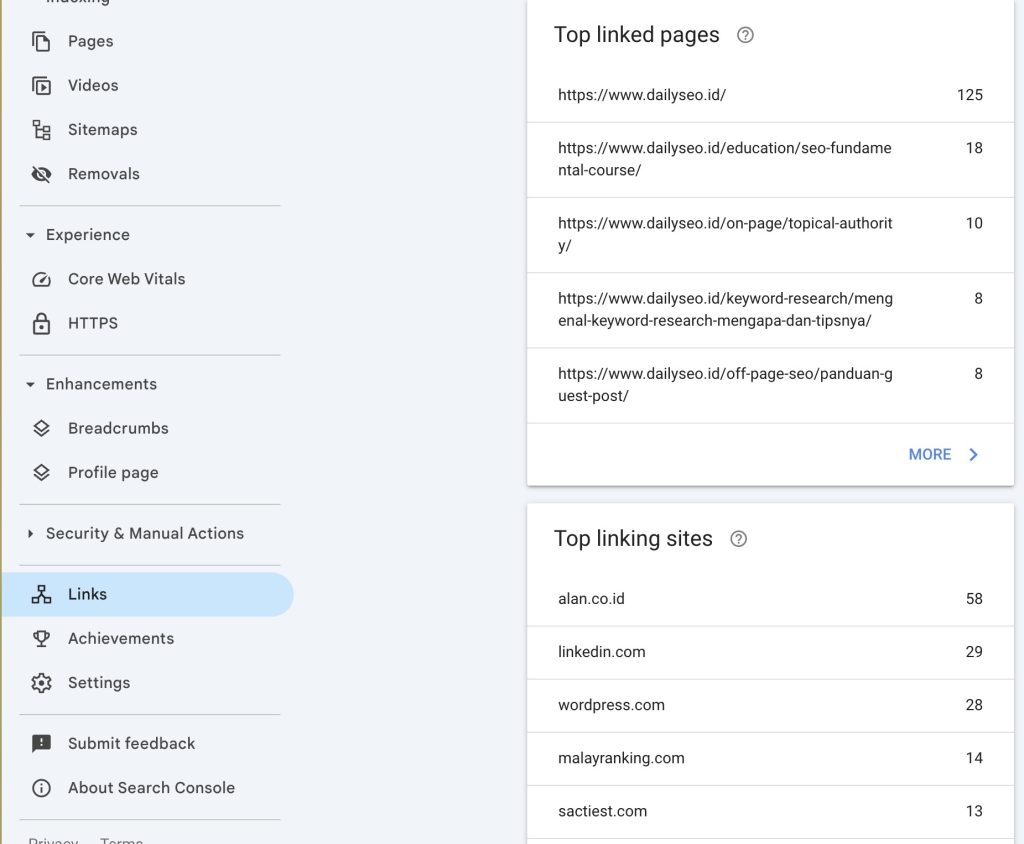
Task: Choose Submit feedback
Action: coord(147,744)
